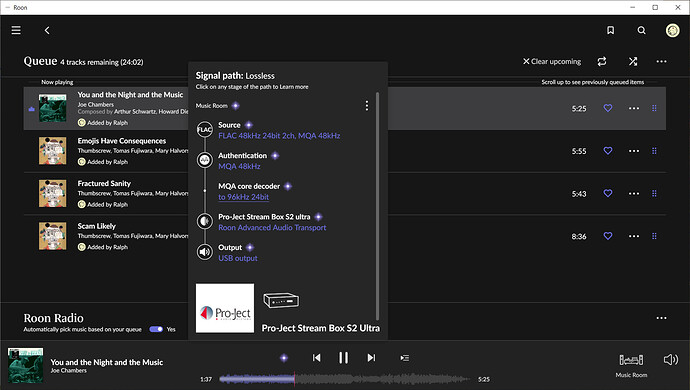This screenshot has width=690, height=390.
Task: Favorite Scam Likely track
Action: 608,236
